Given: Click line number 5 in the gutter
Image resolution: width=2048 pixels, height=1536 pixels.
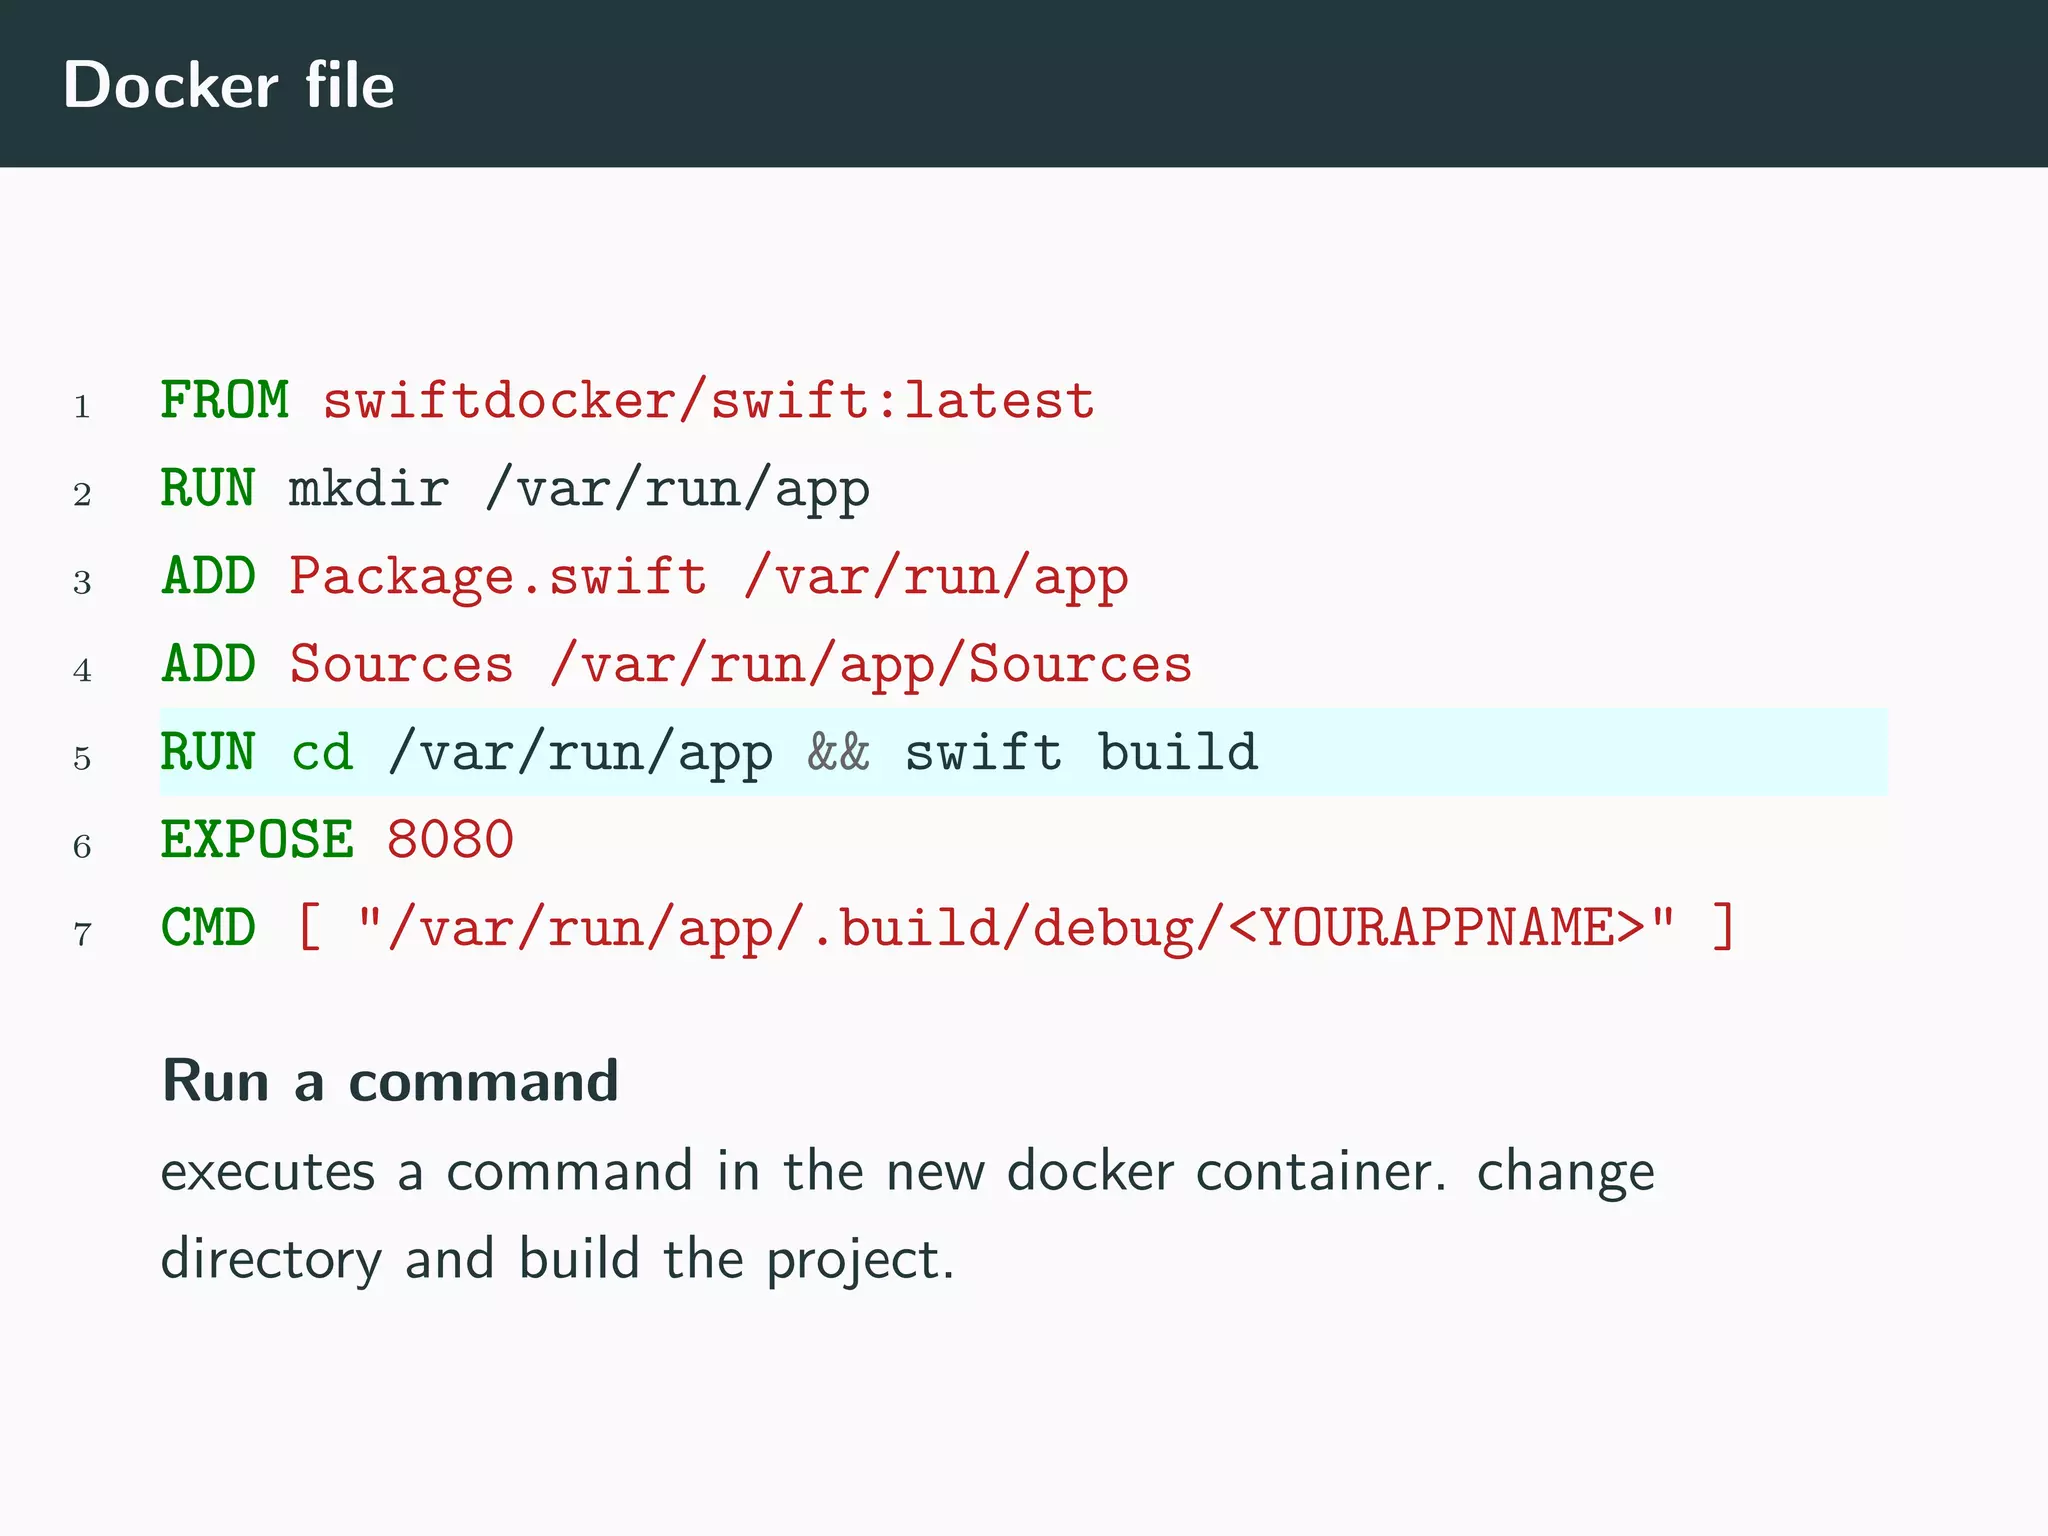Looking at the screenshot, I should tap(82, 759).
